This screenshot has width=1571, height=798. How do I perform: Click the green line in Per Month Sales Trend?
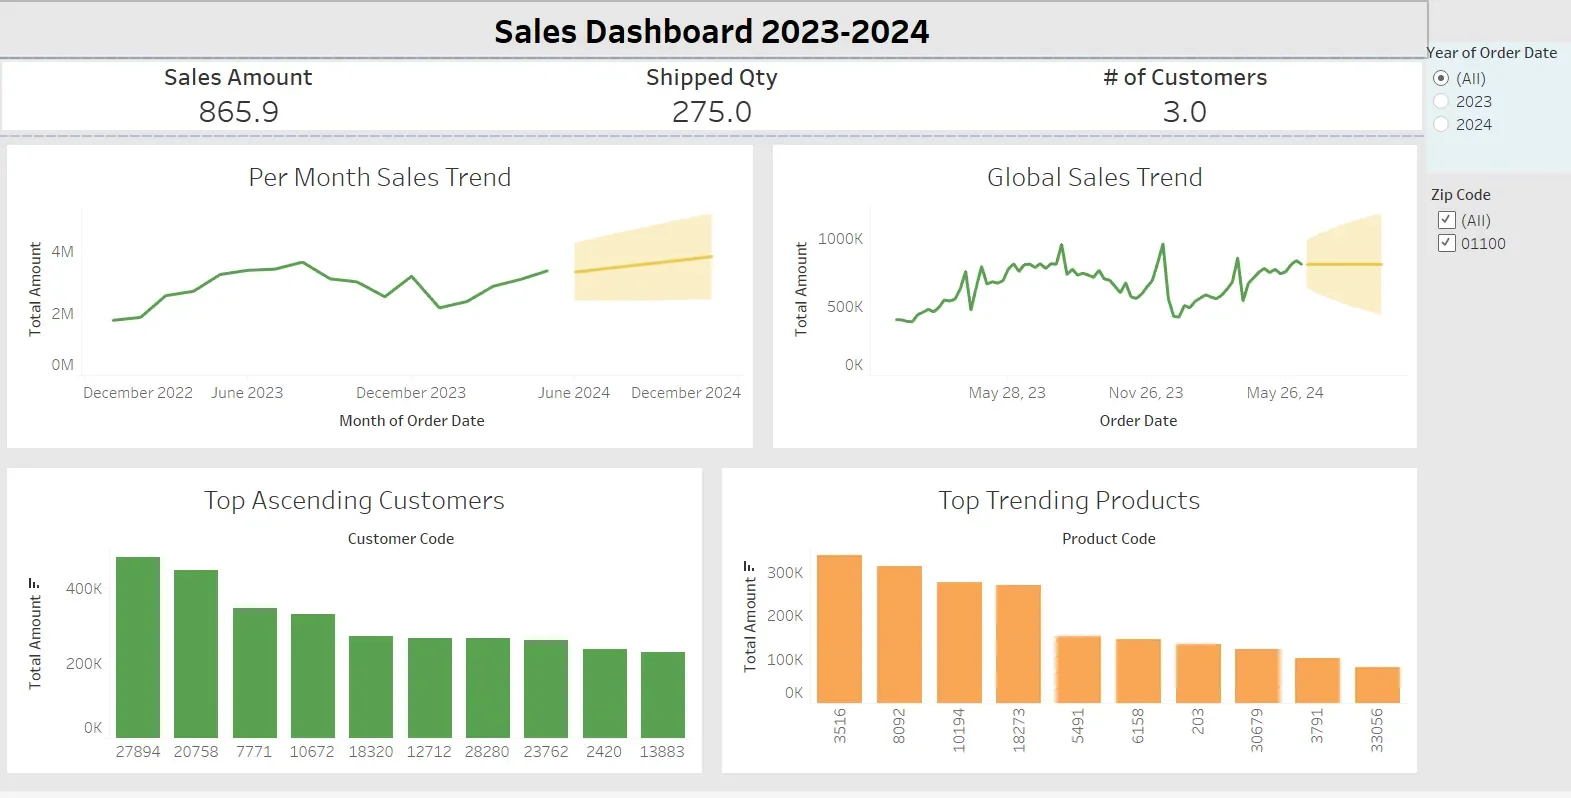[x=330, y=278]
